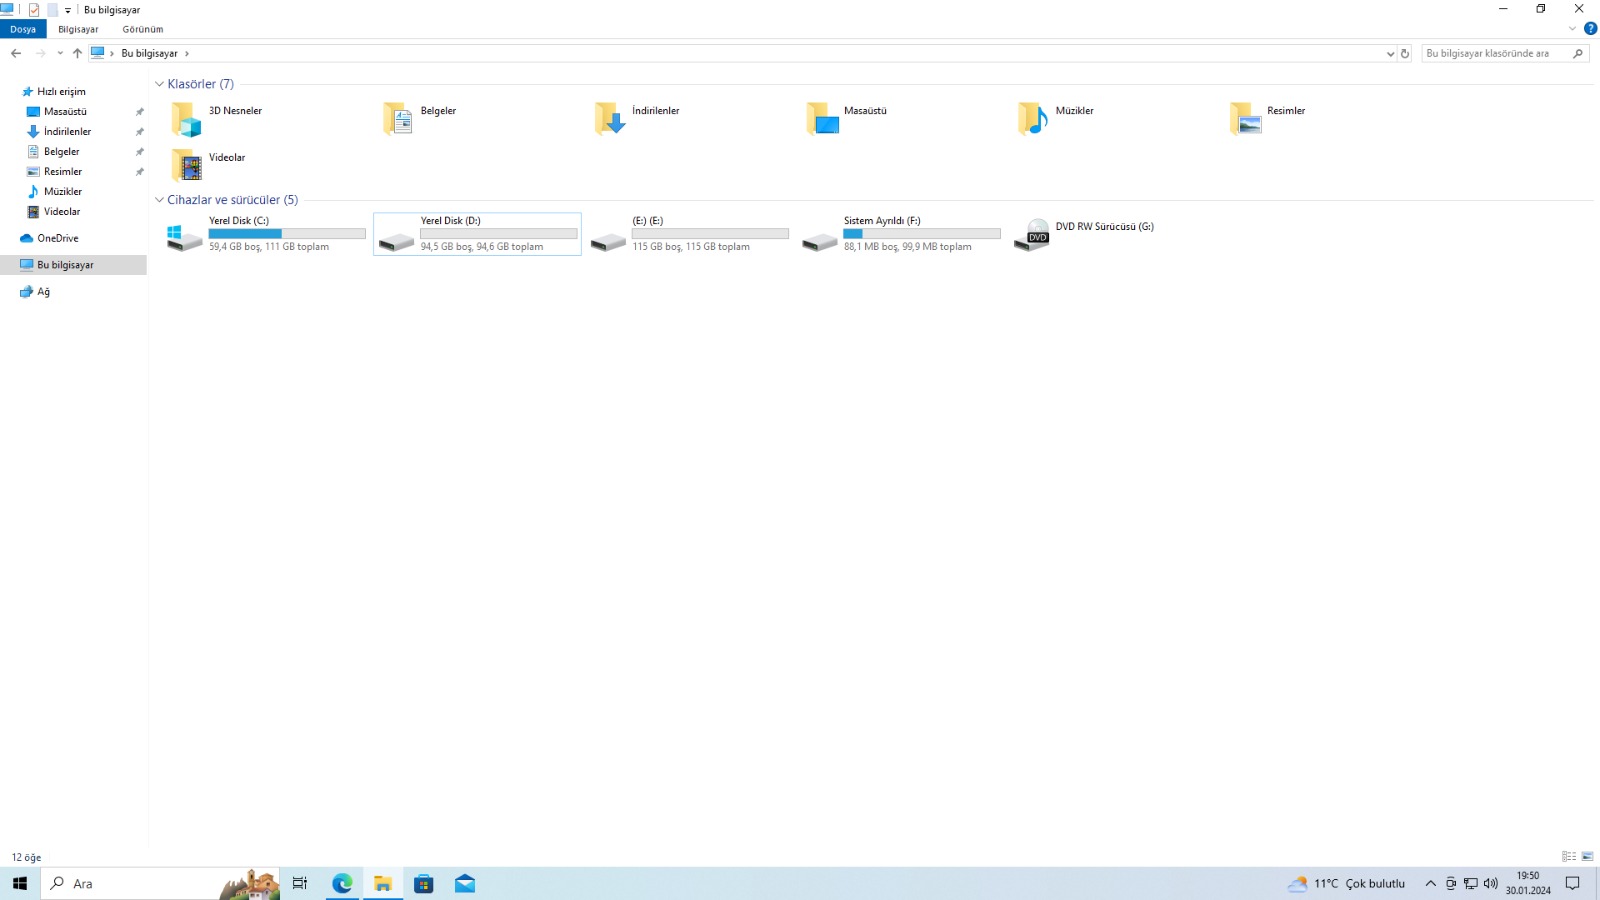Click the chevron before Bu bilgisayar breadcrumb
The height and width of the screenshot is (900, 1600).
112,54
